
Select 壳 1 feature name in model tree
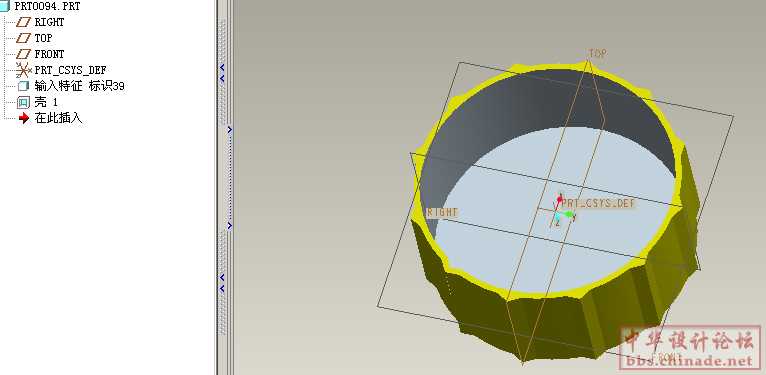coord(46,103)
